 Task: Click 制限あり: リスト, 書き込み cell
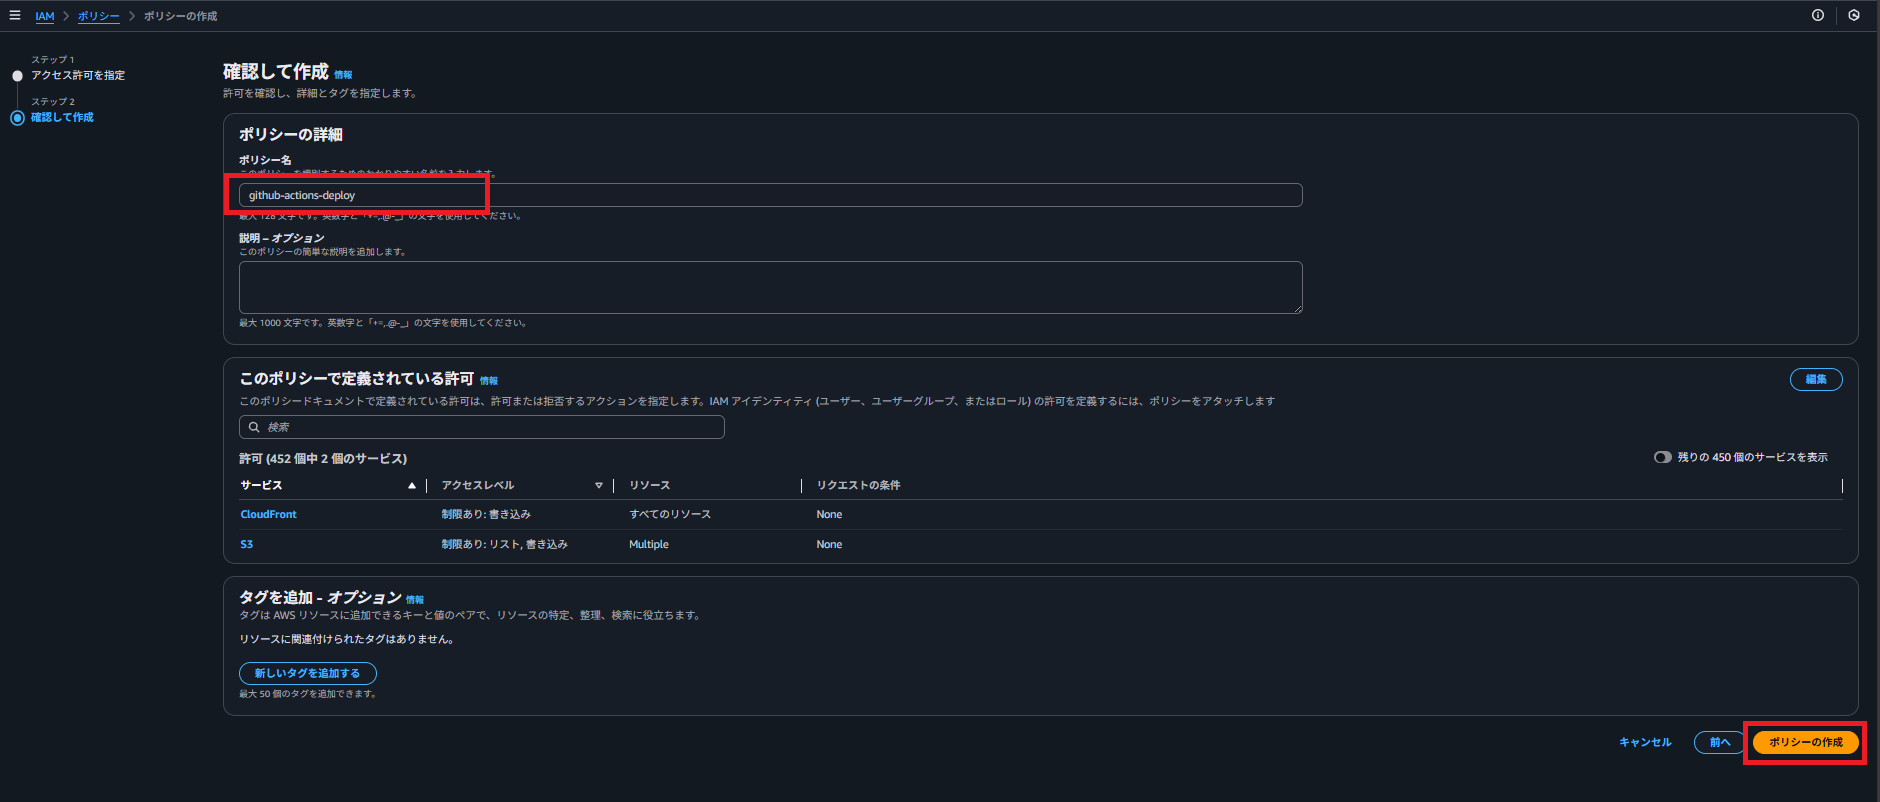tap(505, 544)
